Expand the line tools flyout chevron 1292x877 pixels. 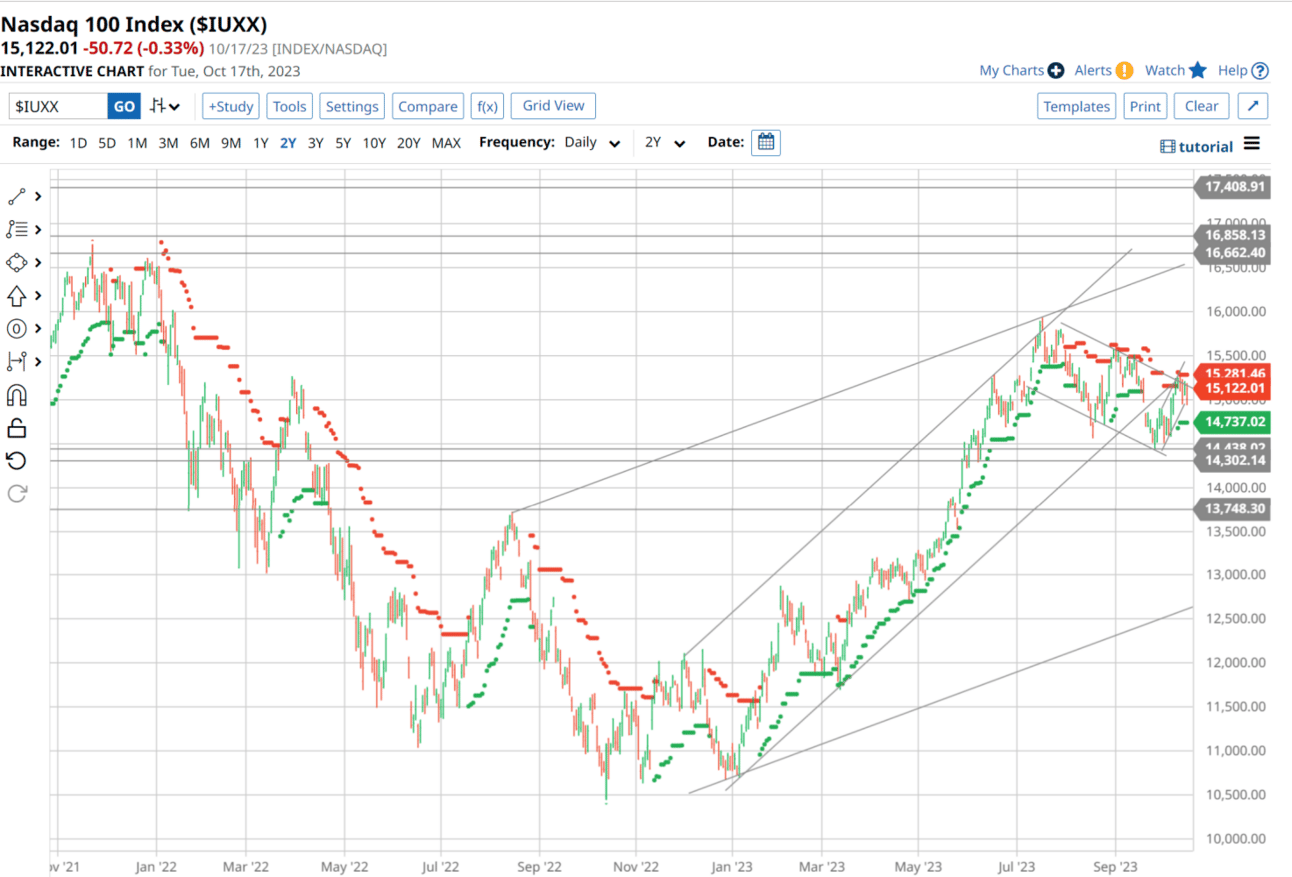coord(38,197)
